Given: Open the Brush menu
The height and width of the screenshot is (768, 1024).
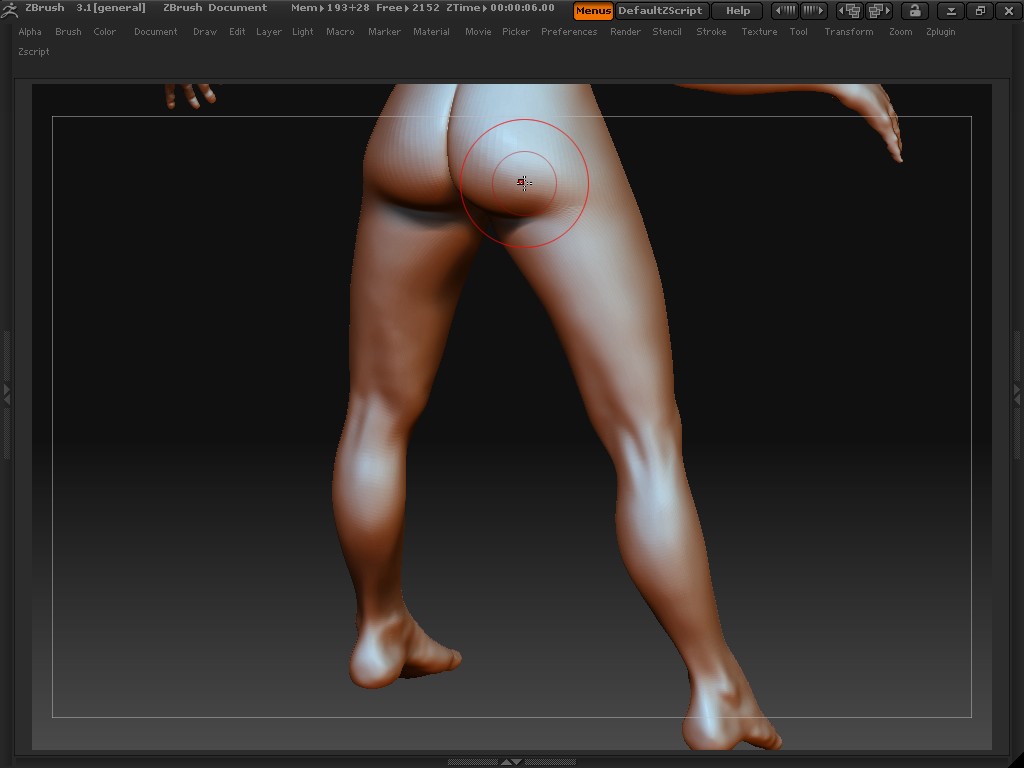Looking at the screenshot, I should click(69, 31).
